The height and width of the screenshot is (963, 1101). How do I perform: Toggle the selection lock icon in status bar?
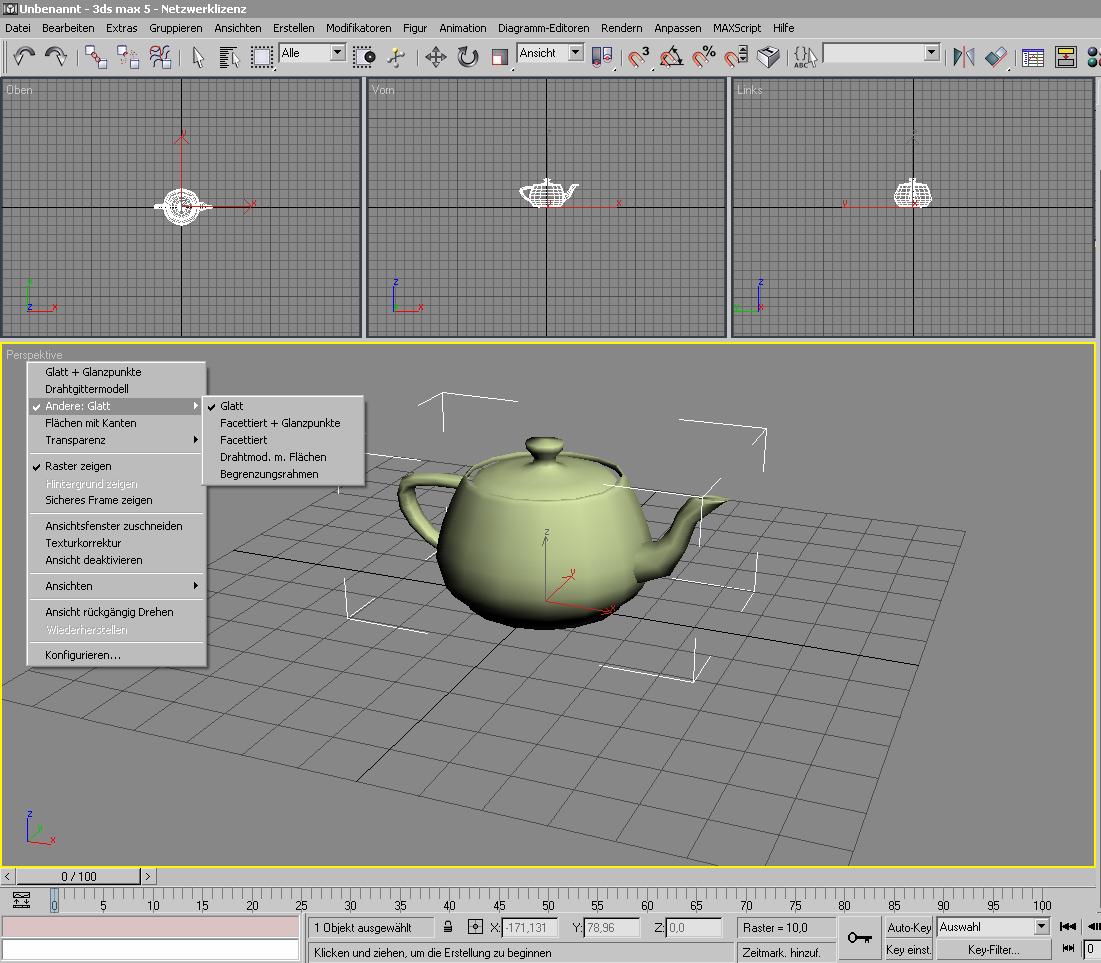point(448,926)
